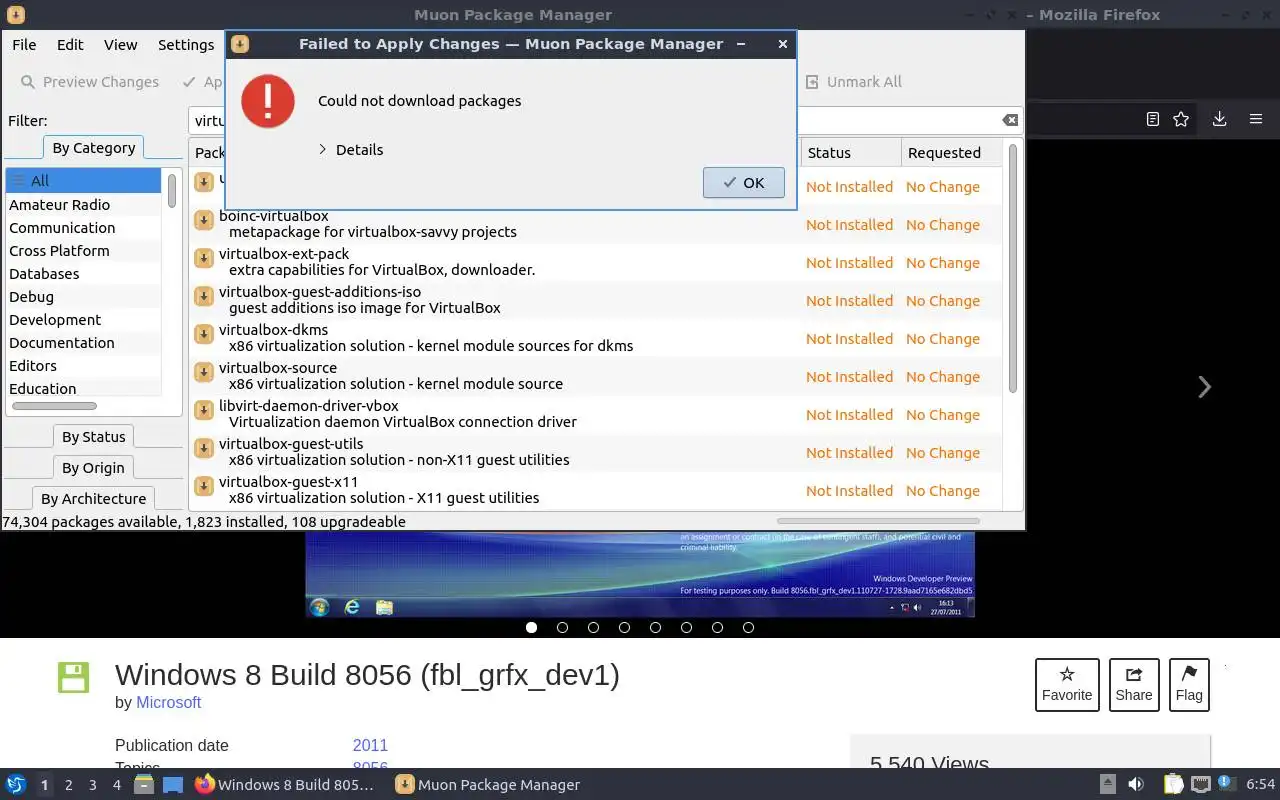Screen dimensions: 1280x800
Task: Open the Edit menu
Action: (x=70, y=45)
